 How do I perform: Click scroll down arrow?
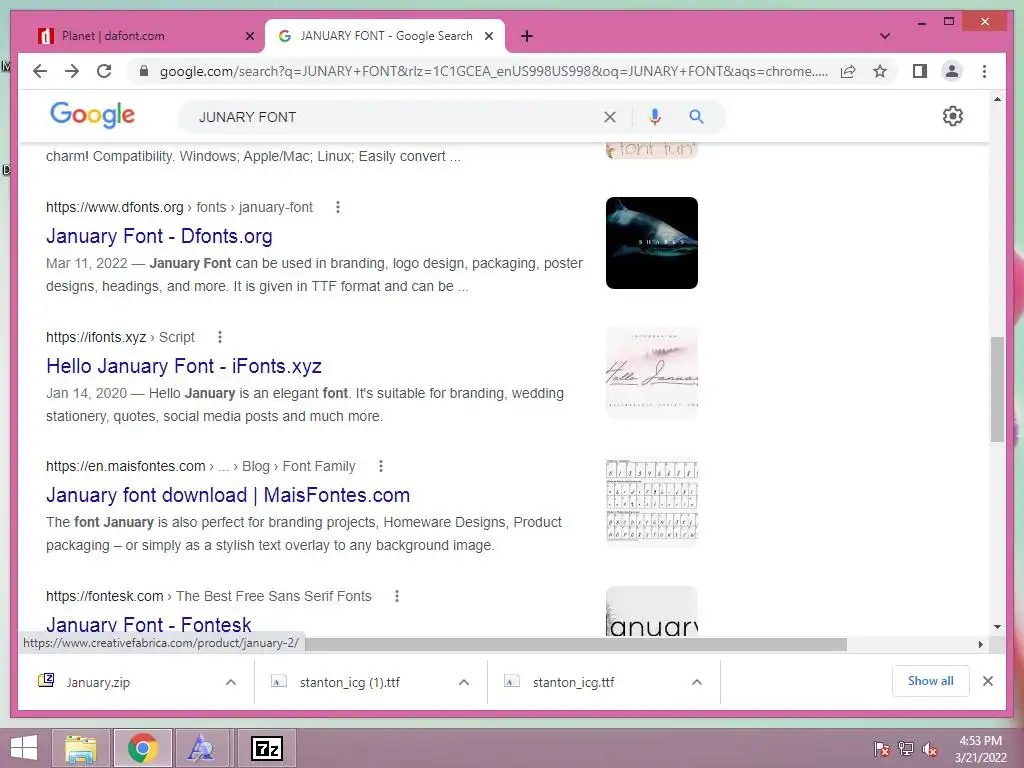coord(997,627)
